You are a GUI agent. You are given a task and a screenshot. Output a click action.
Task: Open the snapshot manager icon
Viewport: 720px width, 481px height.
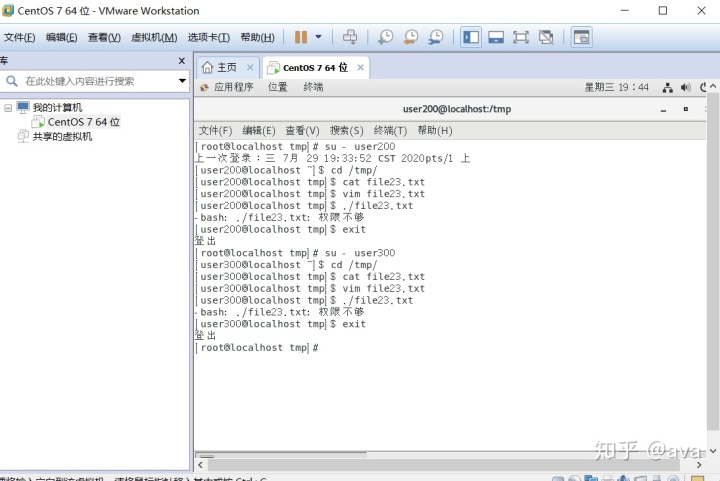pos(436,37)
